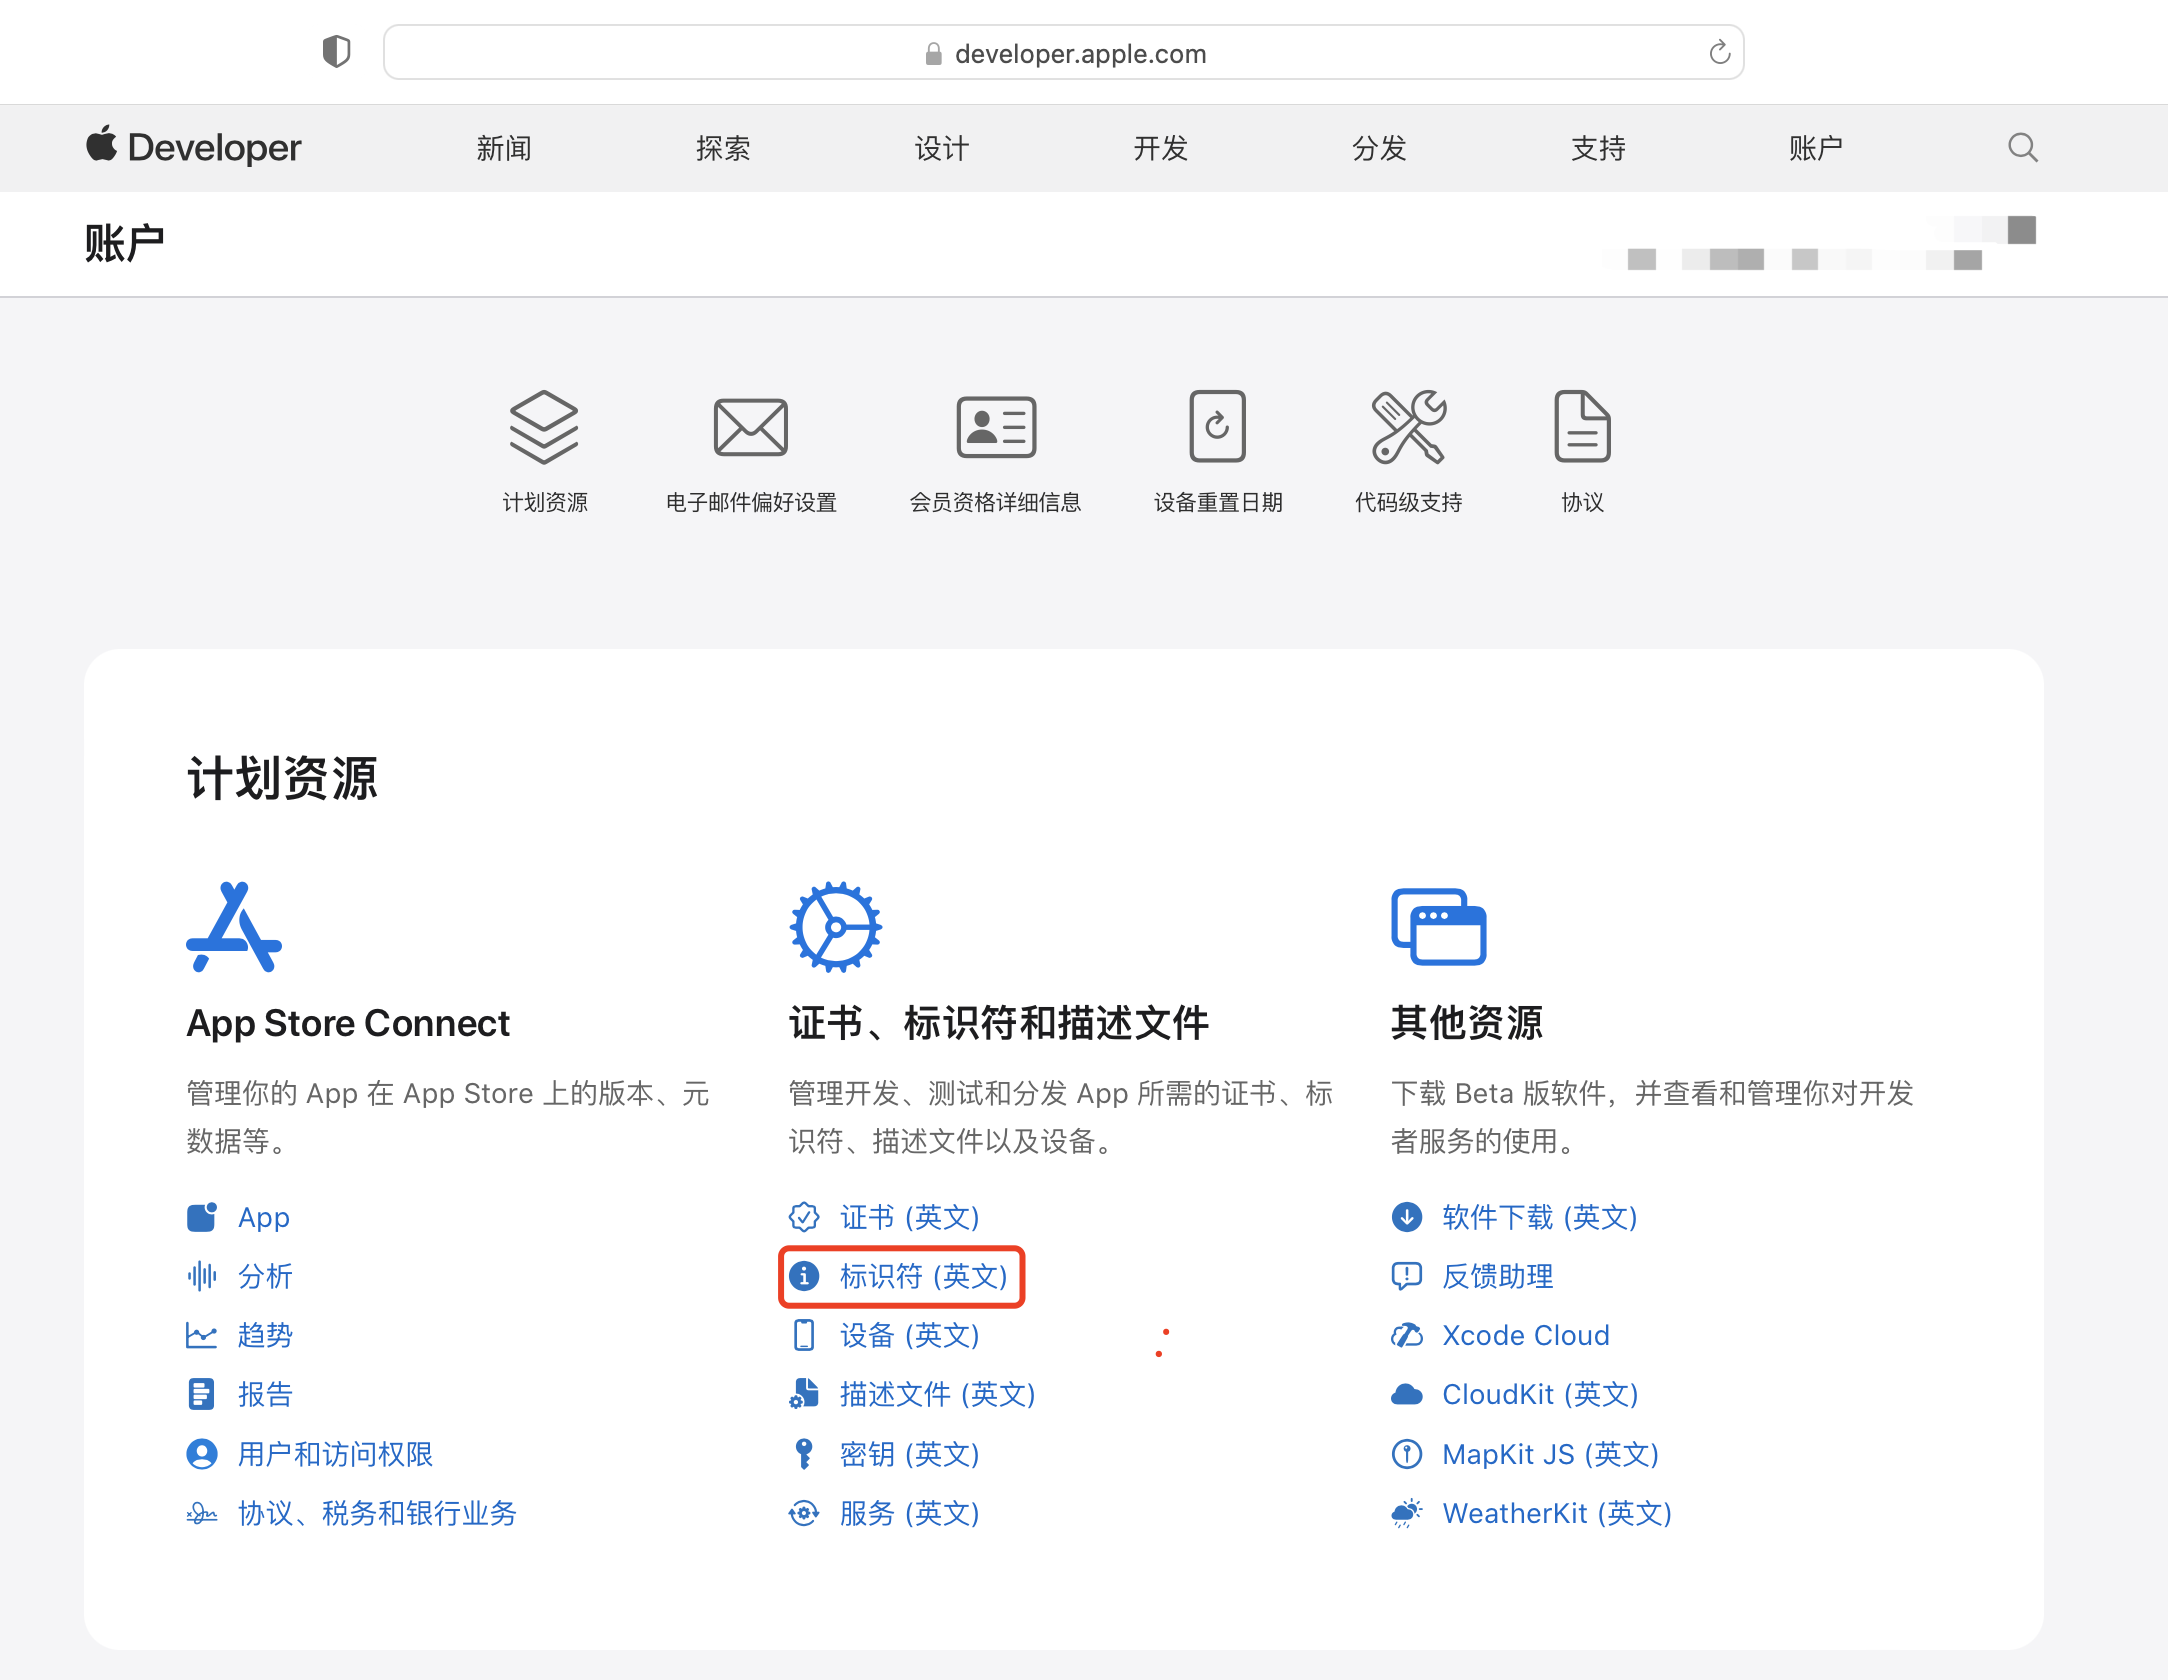Click the App Store Connect heading
The image size is (2168, 1680).
[x=348, y=1023]
